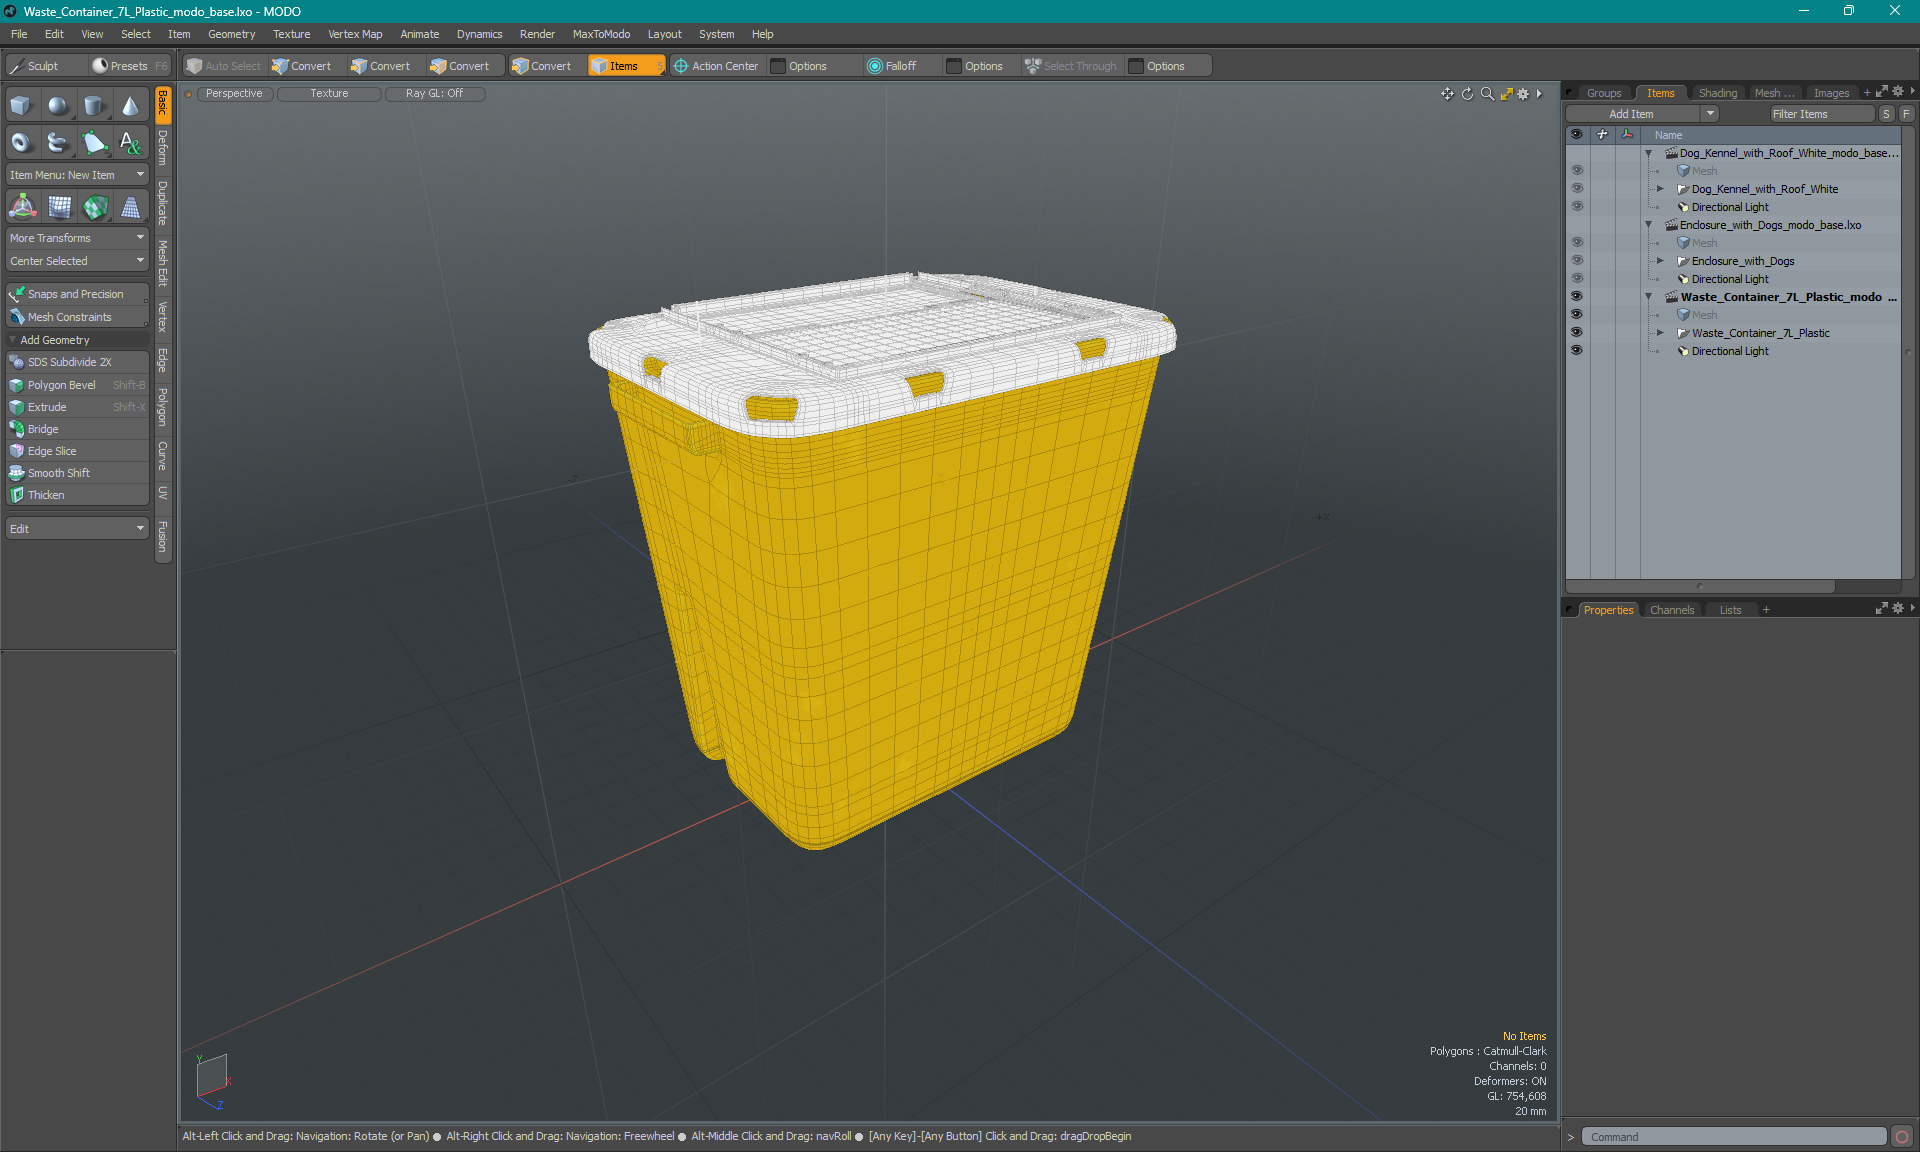
Task: Click the viewport rotate icon
Action: (x=1467, y=94)
